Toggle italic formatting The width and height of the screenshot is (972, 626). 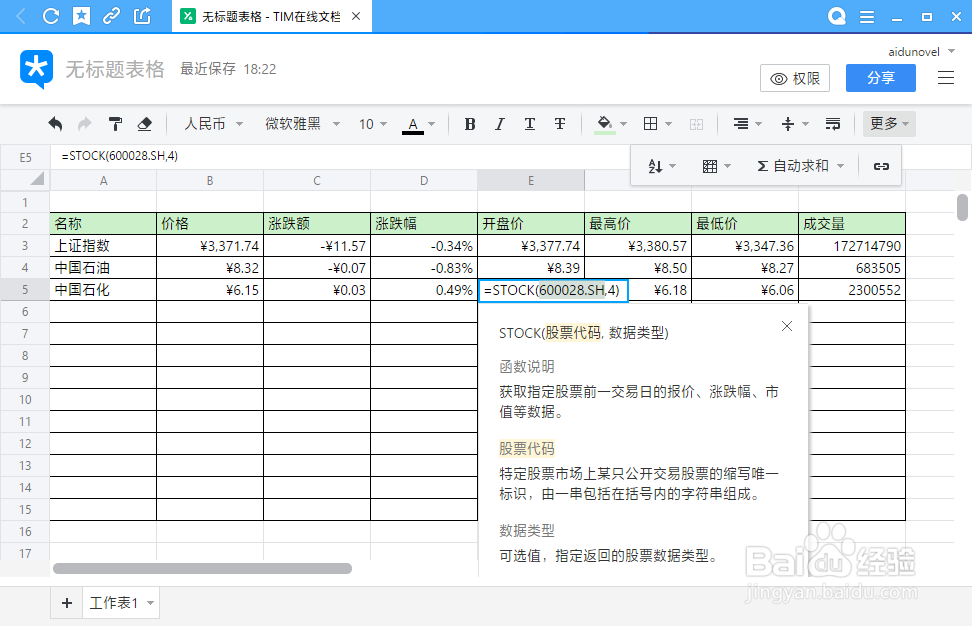point(500,124)
